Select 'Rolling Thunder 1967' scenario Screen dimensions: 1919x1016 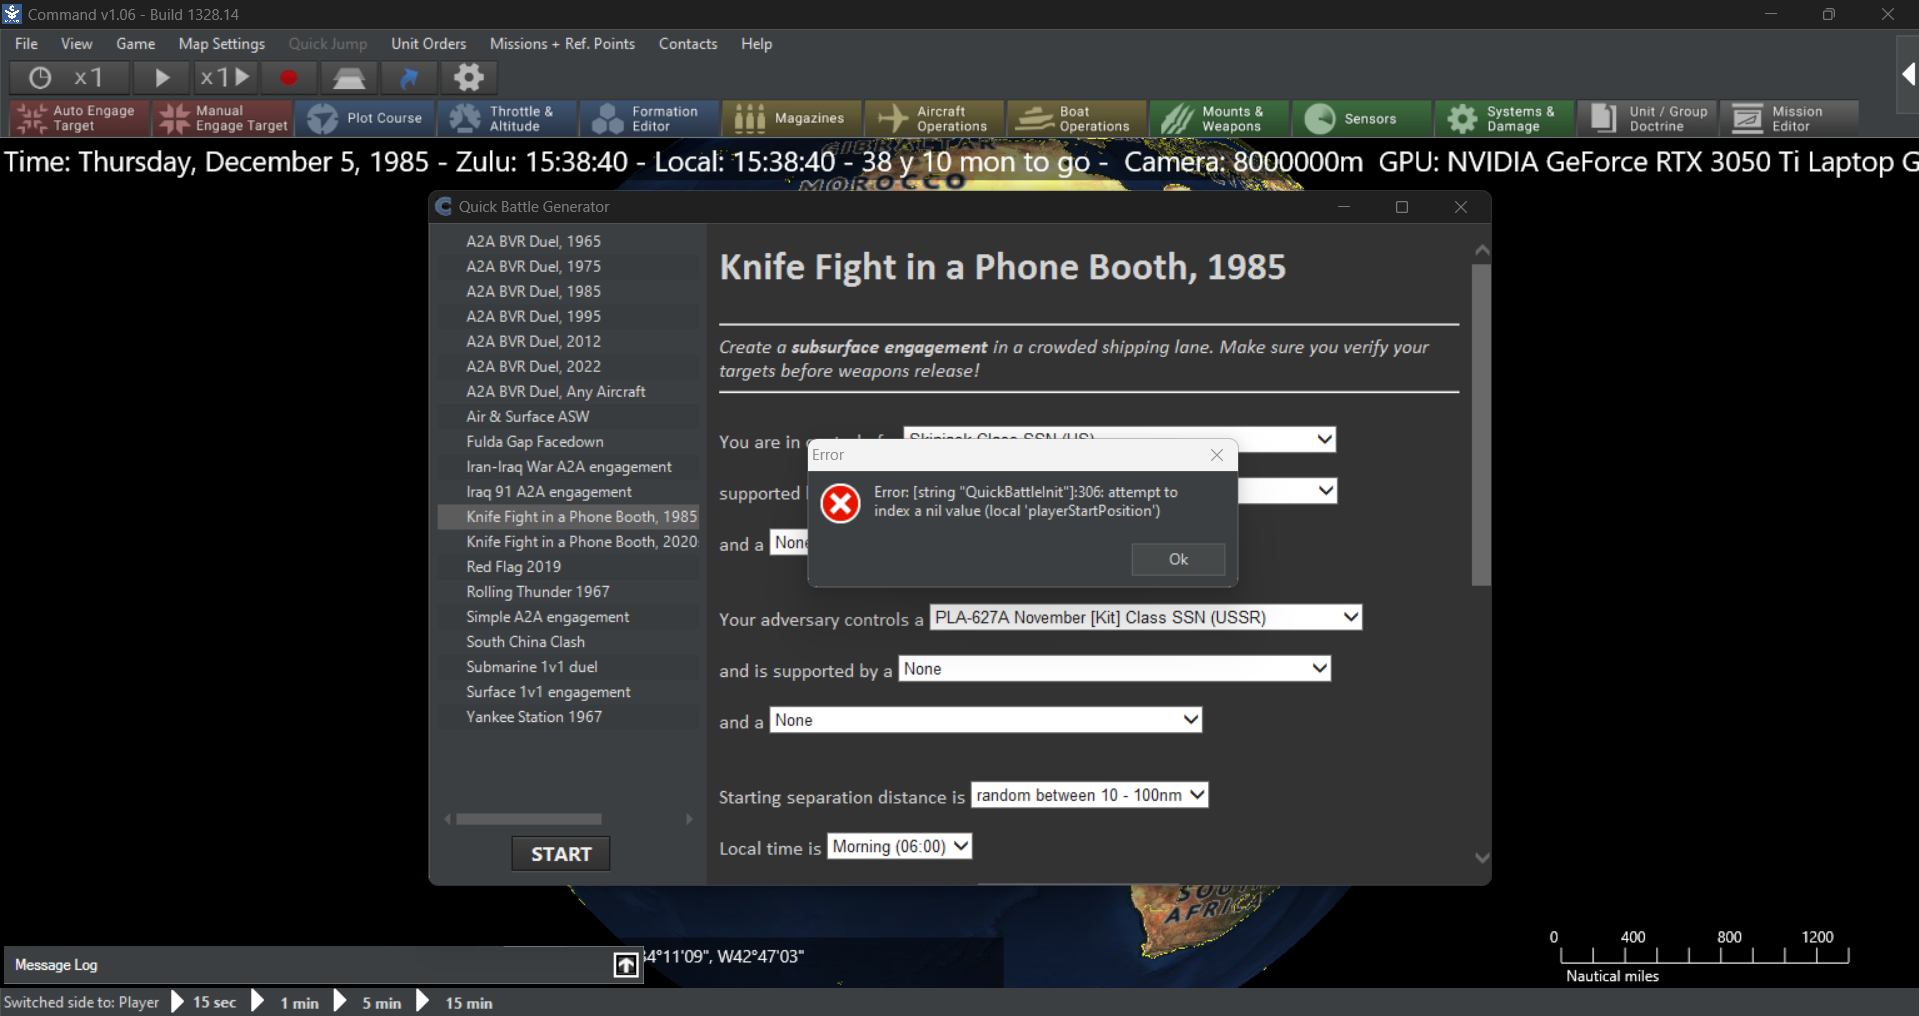coord(537,591)
